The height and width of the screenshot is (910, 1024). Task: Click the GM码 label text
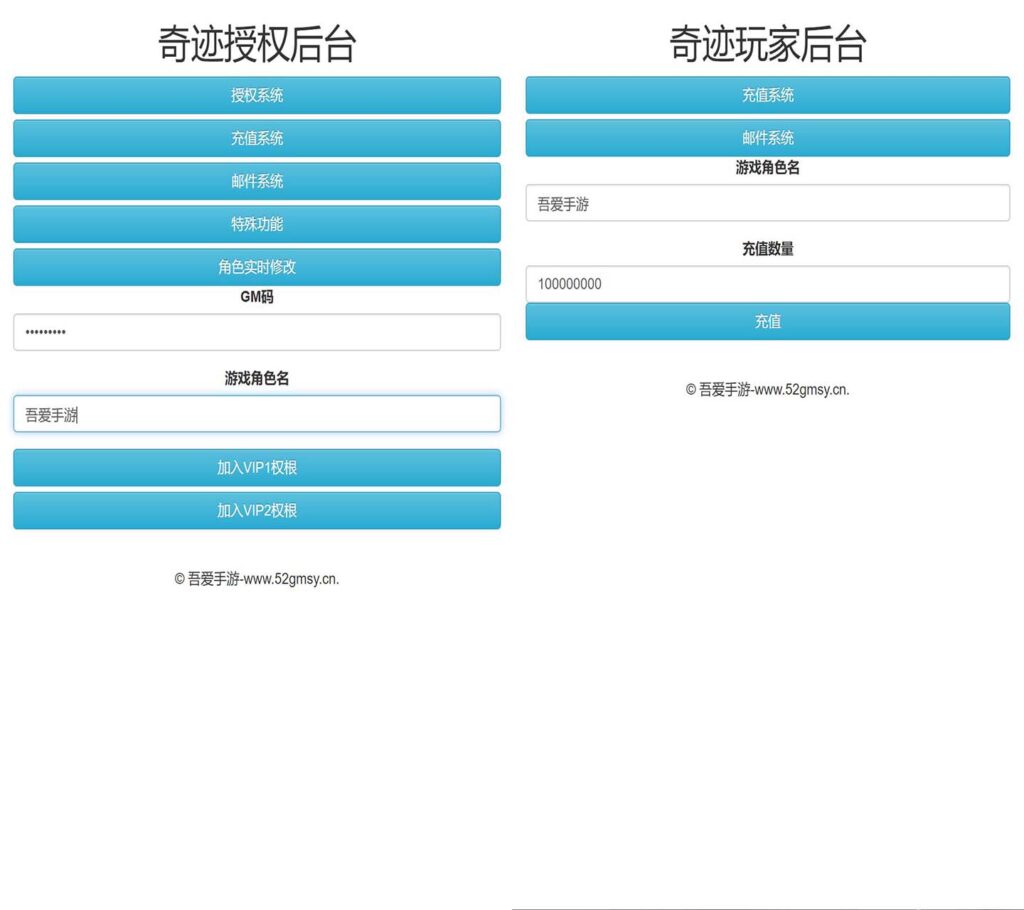[x=255, y=297]
